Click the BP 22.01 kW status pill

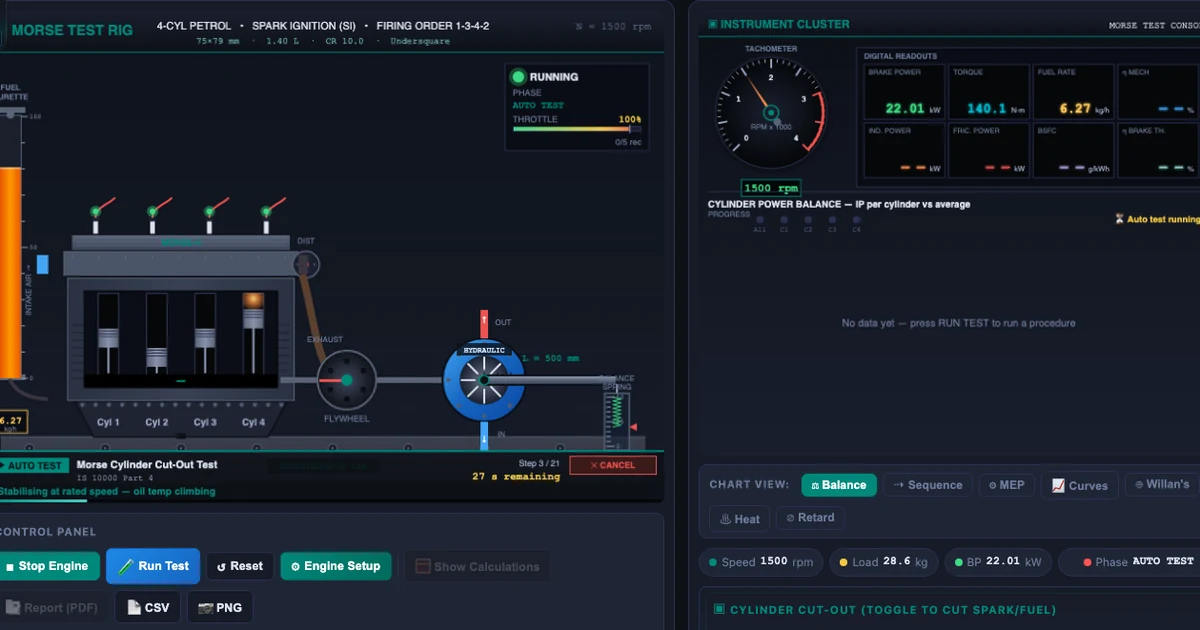point(998,562)
